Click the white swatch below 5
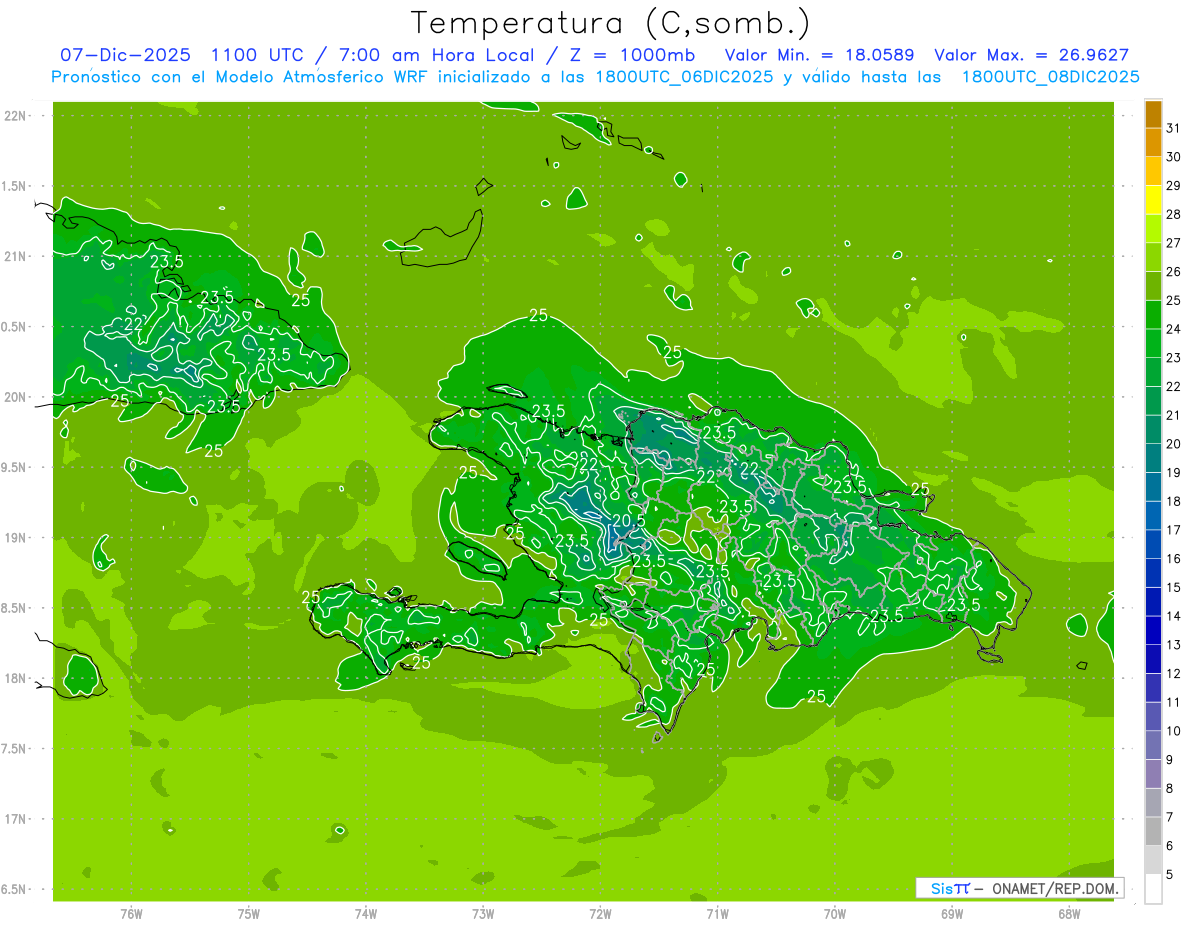The width and height of the screenshot is (1200, 927). coord(1153,889)
